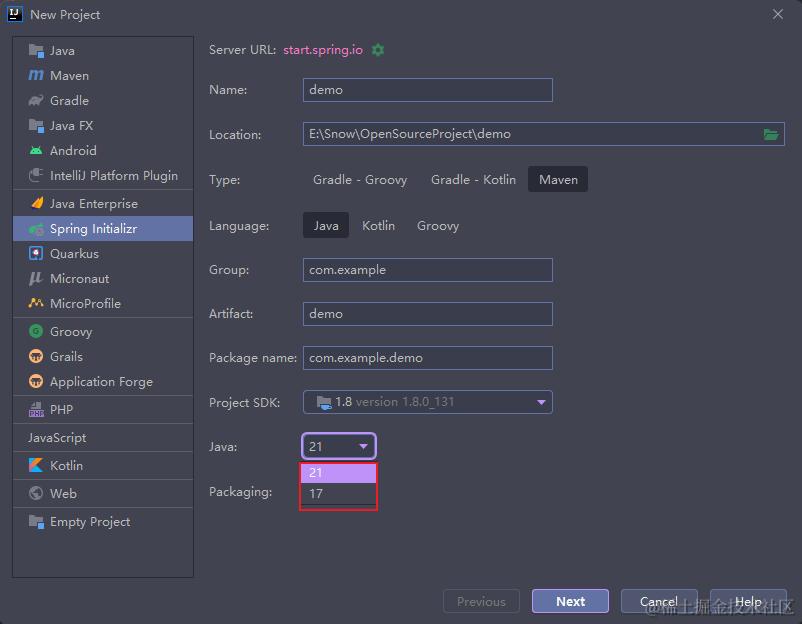Select Quarkus generator label

click(x=74, y=254)
